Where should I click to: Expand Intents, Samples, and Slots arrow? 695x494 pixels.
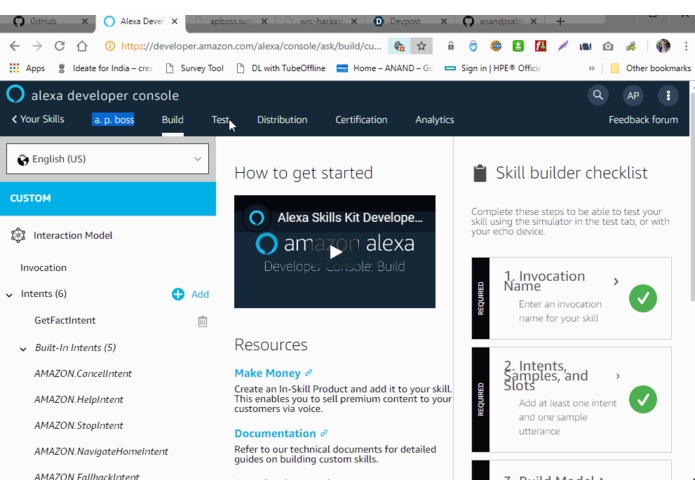point(618,376)
